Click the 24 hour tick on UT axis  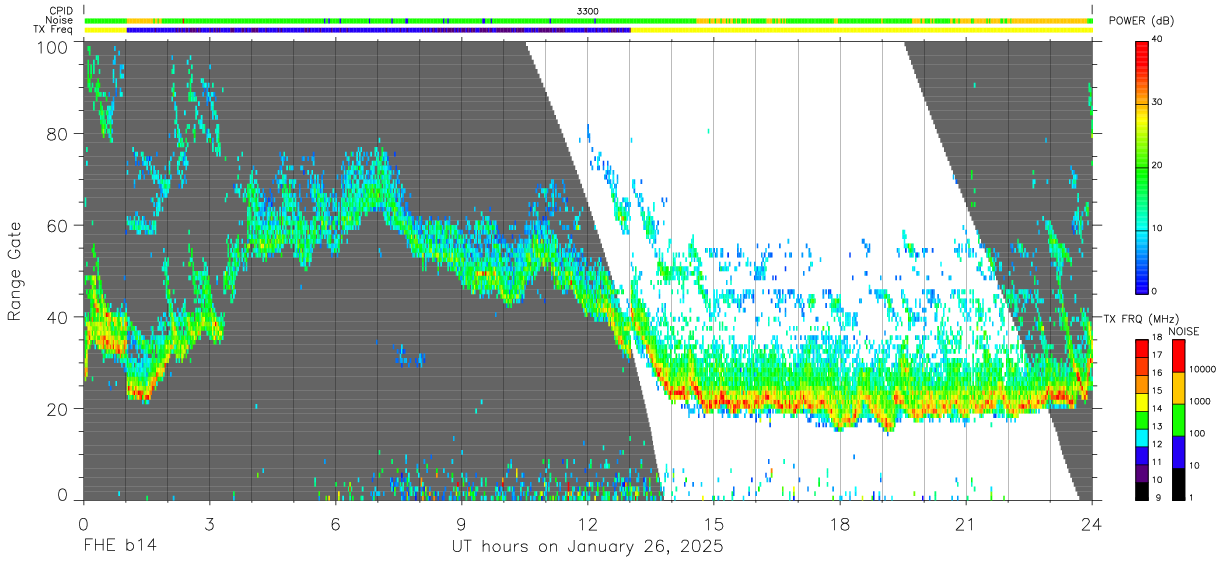[x=1092, y=522]
